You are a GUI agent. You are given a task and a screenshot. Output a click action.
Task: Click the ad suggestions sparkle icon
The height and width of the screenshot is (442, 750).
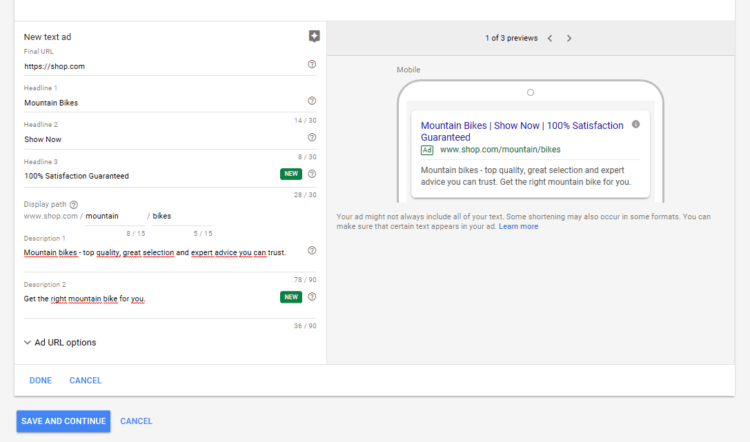[x=314, y=36]
